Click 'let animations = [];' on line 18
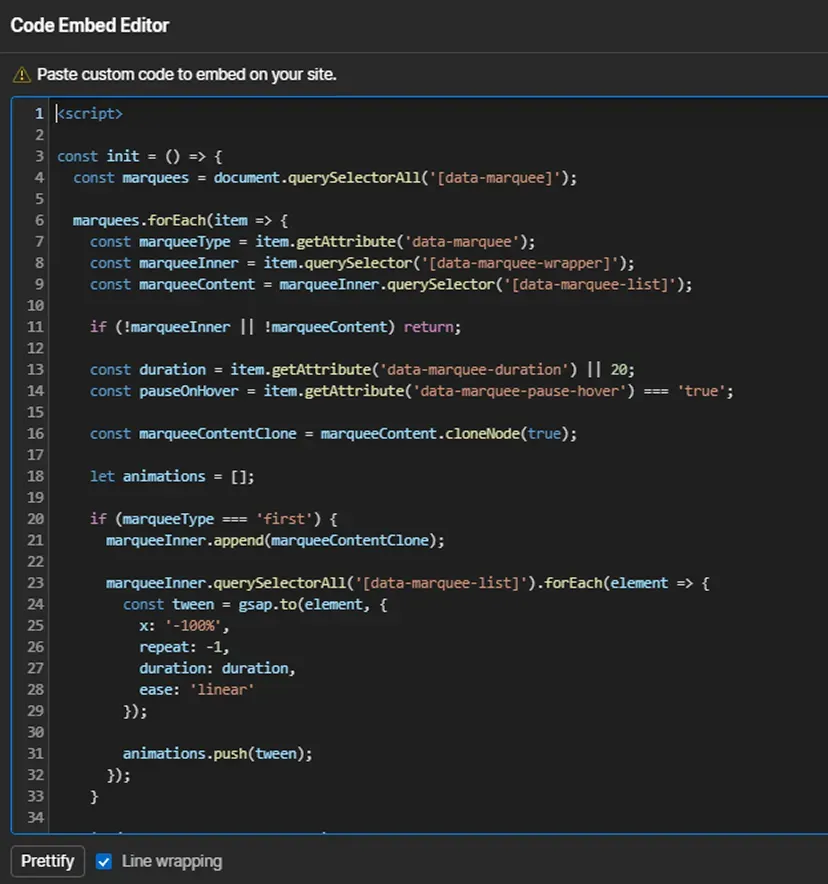This screenshot has width=828, height=884. pyautogui.click(x=172, y=476)
